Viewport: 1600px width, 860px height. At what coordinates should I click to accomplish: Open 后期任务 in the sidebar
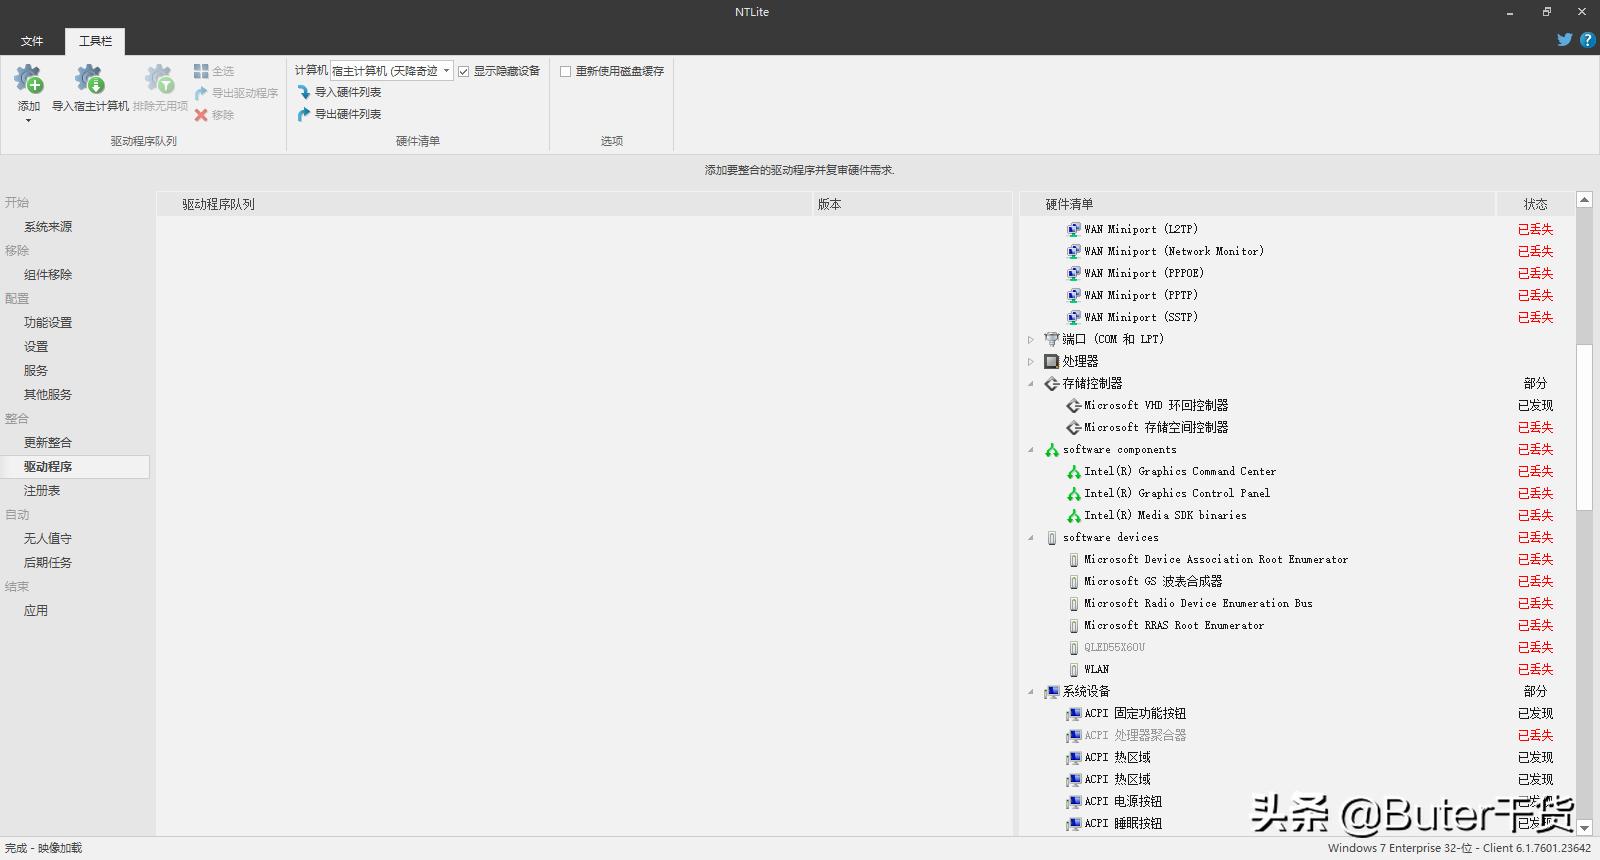coord(48,563)
